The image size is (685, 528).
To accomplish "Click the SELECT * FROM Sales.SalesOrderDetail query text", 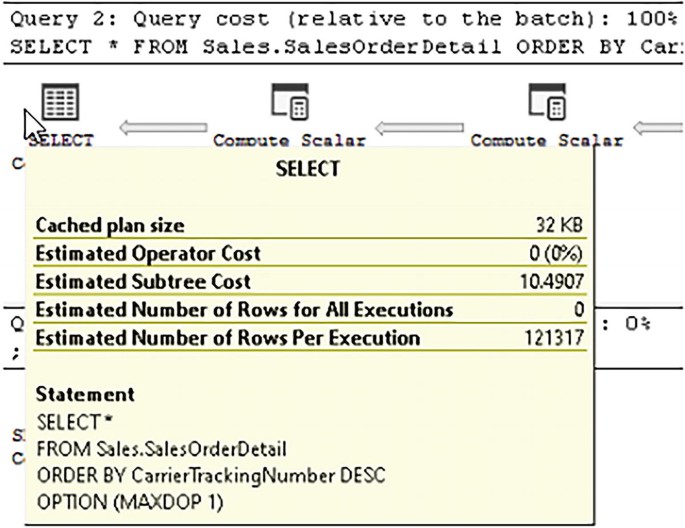I will click(342, 48).
